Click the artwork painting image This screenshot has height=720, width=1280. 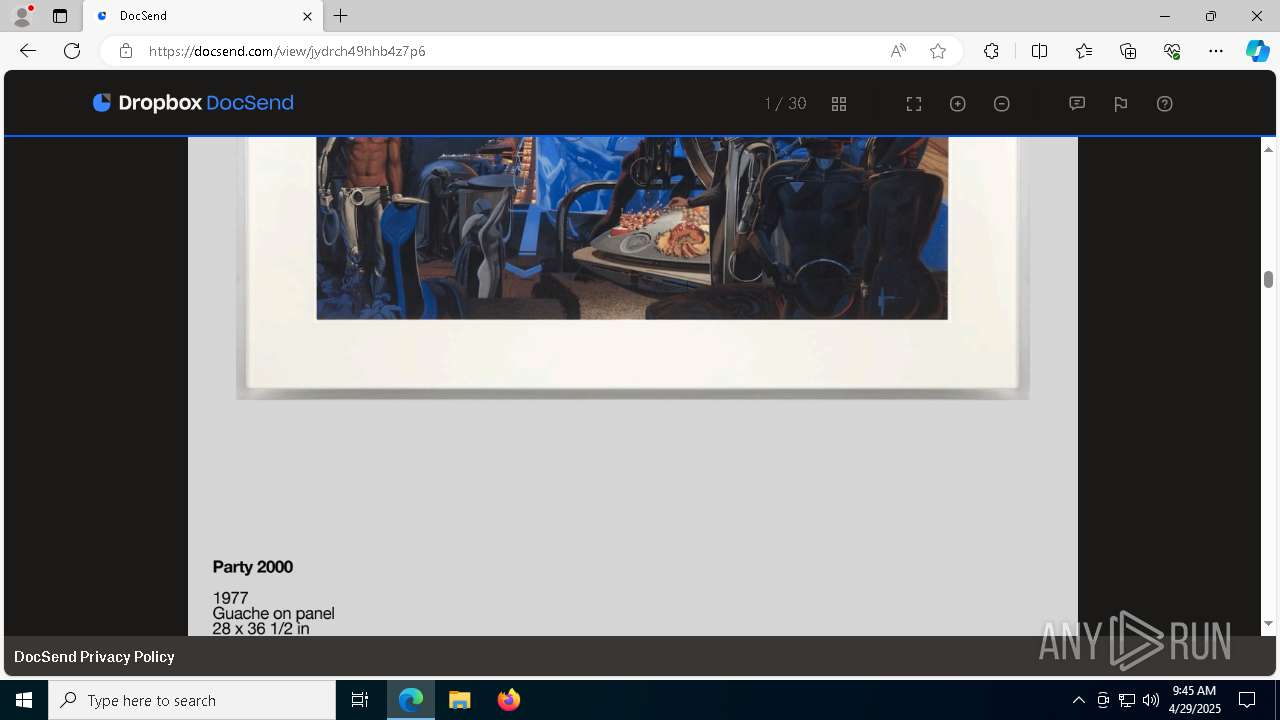coord(632,229)
